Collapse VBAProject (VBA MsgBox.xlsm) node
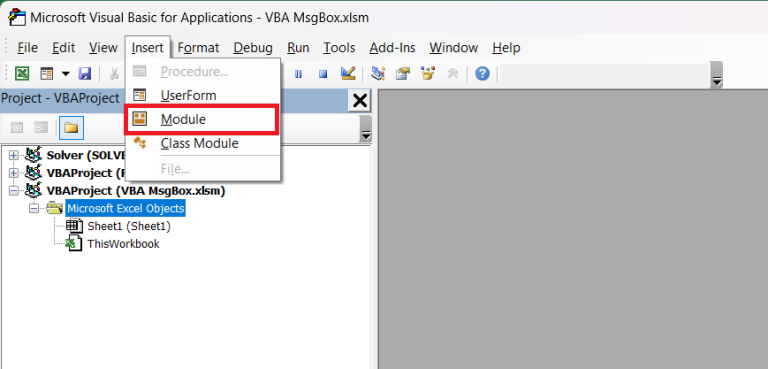Screen dimensions: 768x369 (13, 191)
